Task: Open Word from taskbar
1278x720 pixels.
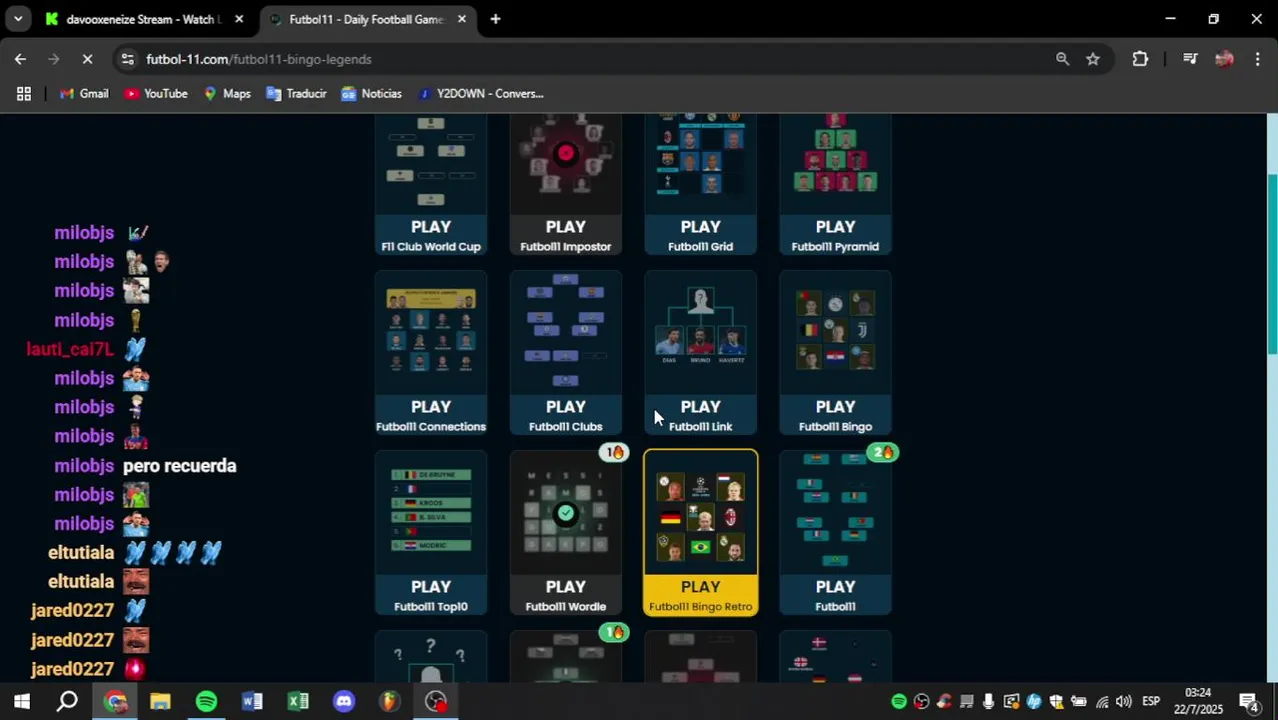Action: click(x=252, y=701)
